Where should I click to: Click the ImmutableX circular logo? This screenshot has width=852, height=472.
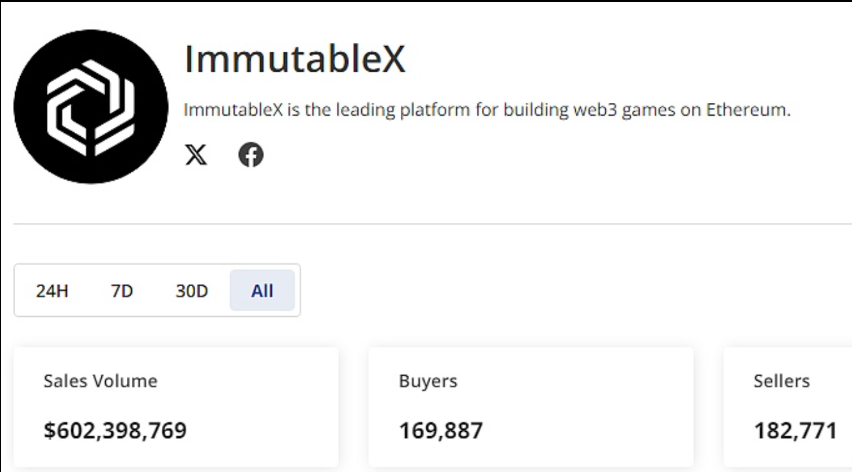coord(91,107)
